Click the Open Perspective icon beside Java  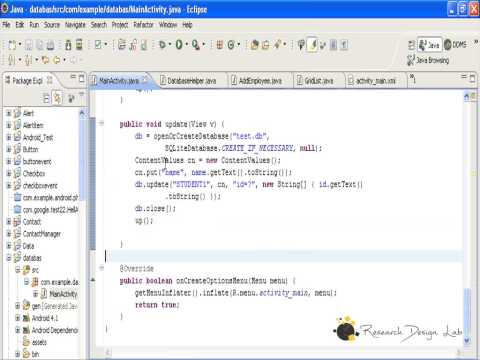pos(412,45)
